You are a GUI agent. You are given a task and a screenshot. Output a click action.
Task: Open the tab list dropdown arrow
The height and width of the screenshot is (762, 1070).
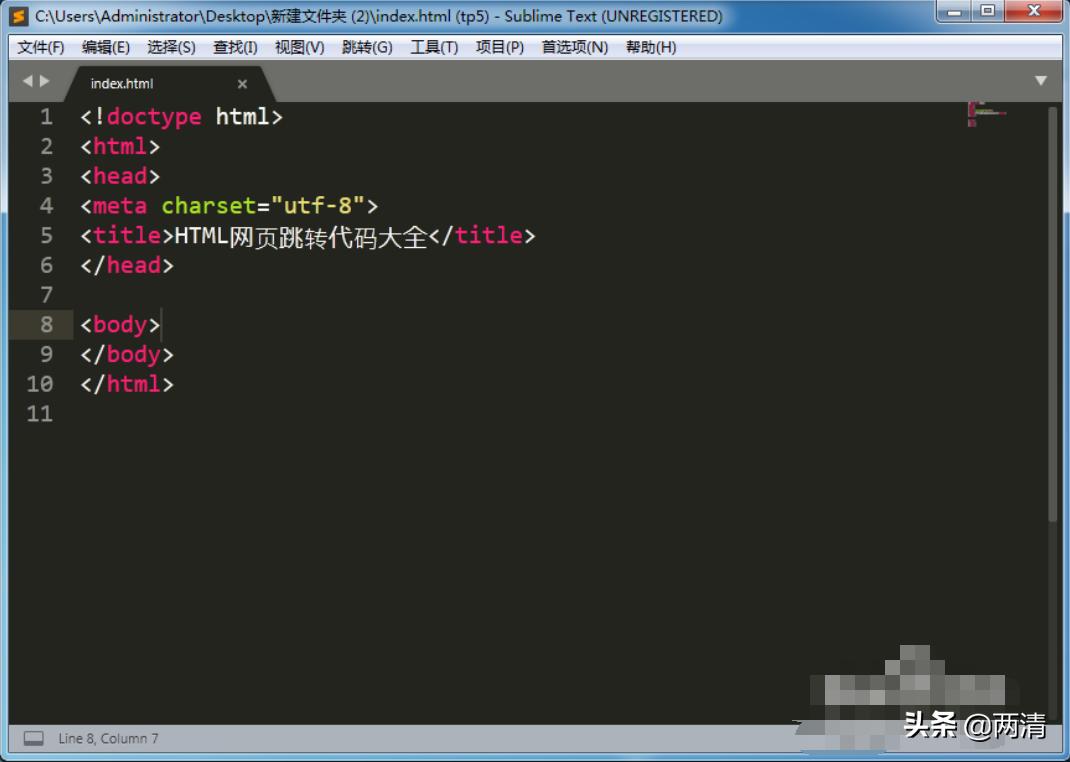pyautogui.click(x=1041, y=81)
